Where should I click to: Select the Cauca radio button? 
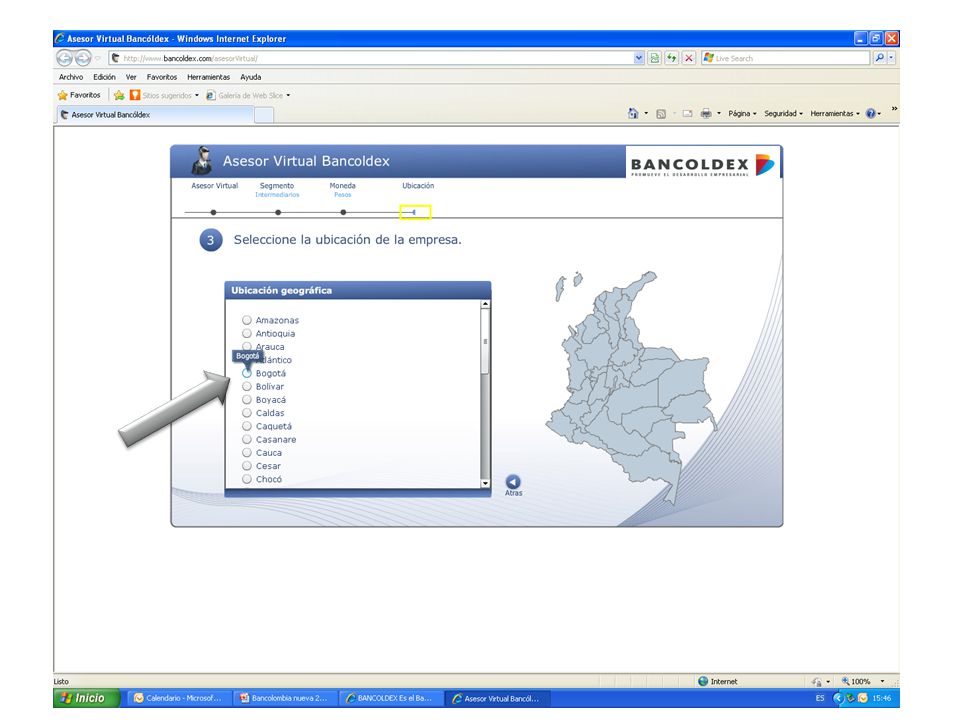(247, 452)
